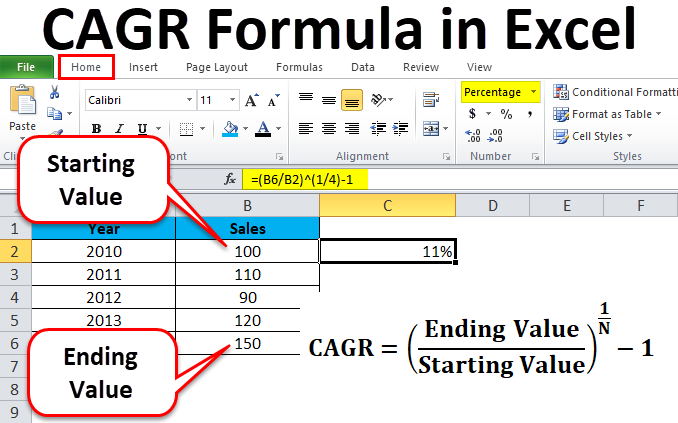The image size is (678, 423).
Task: Open Number group dialog launcher
Action: [535, 157]
